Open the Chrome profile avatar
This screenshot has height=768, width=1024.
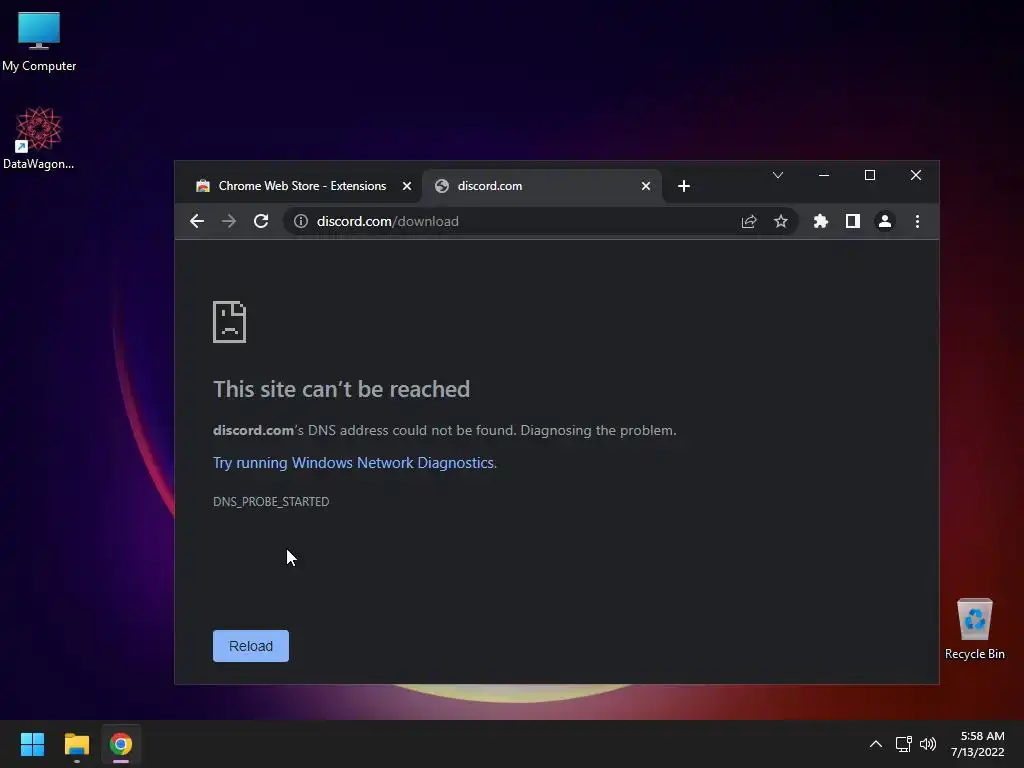pyautogui.click(x=885, y=221)
